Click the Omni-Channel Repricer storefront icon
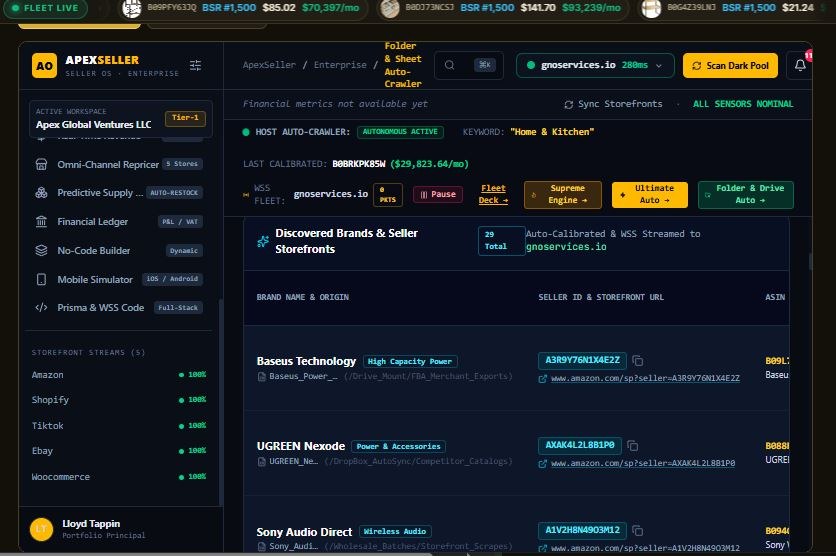The height and width of the screenshot is (556, 836). pyautogui.click(x=41, y=164)
